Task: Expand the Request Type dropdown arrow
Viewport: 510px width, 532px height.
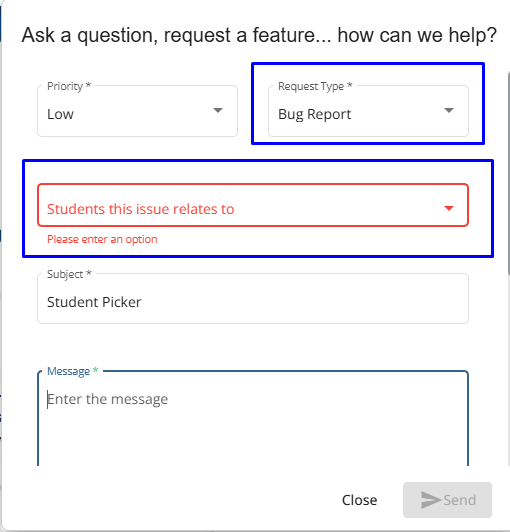Action: (449, 110)
